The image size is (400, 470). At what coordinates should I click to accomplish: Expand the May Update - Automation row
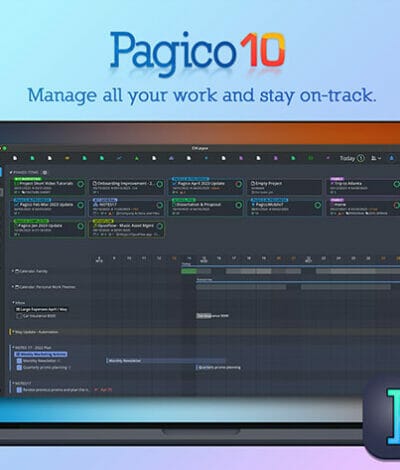[13, 332]
